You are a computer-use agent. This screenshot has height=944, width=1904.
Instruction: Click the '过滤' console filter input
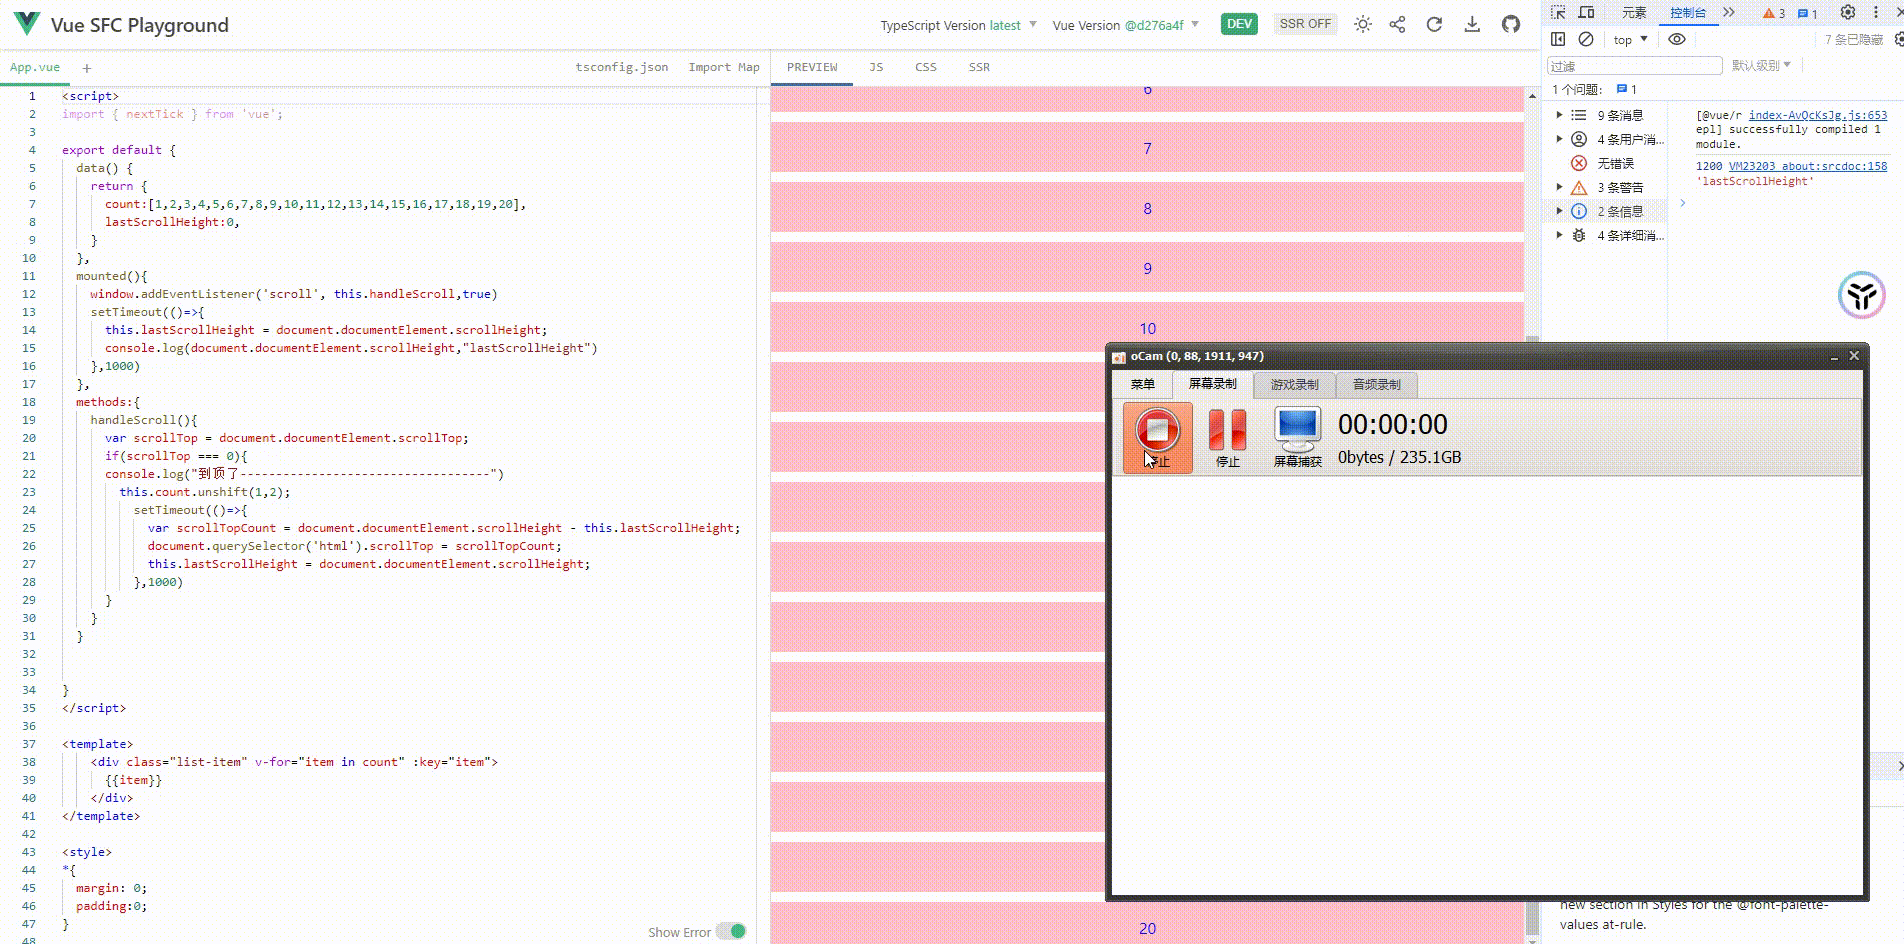(1634, 66)
